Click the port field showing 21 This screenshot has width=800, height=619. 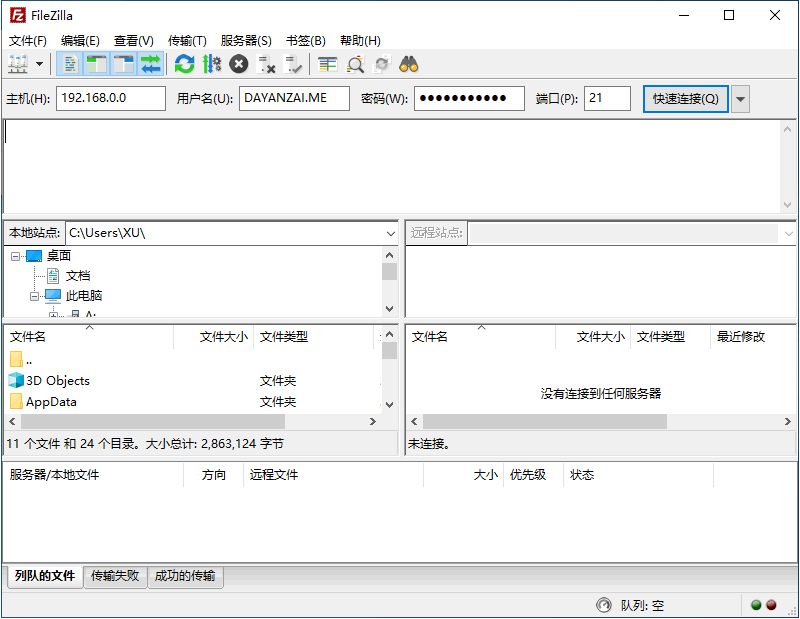pos(607,98)
